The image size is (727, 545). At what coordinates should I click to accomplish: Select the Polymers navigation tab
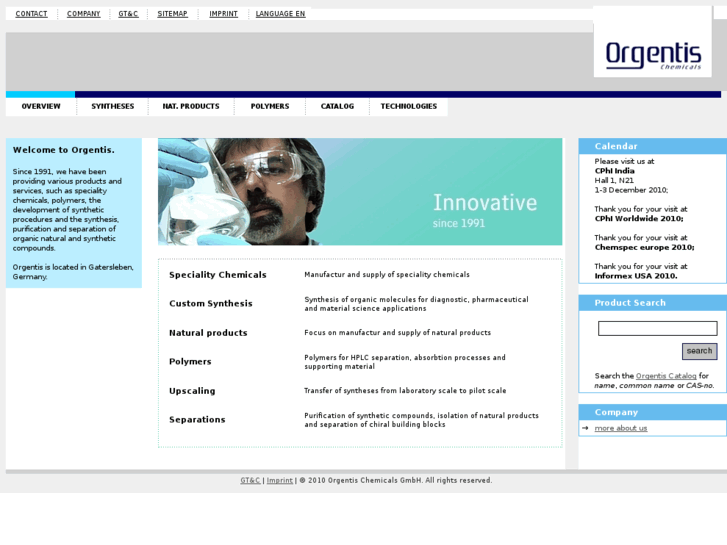click(270, 106)
